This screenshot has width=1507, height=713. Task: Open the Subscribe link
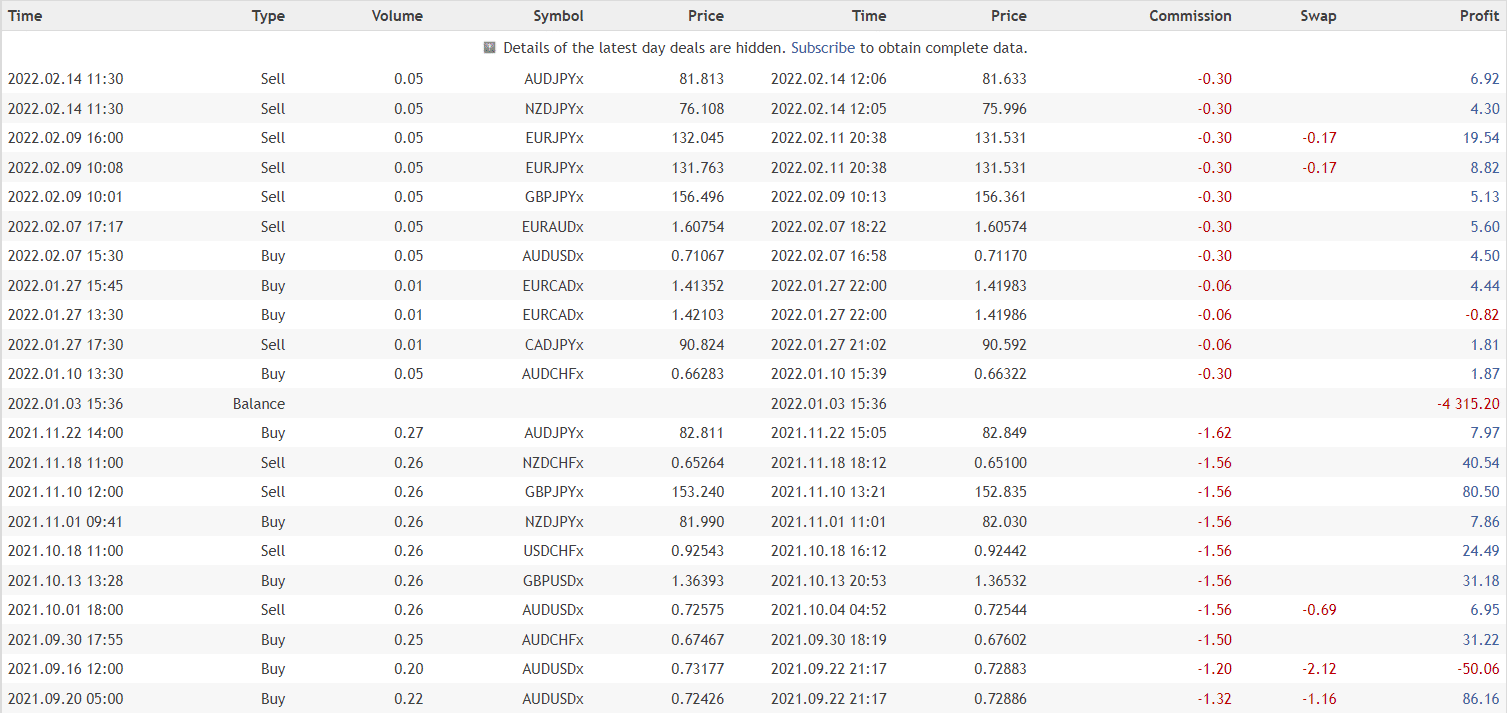pos(822,48)
